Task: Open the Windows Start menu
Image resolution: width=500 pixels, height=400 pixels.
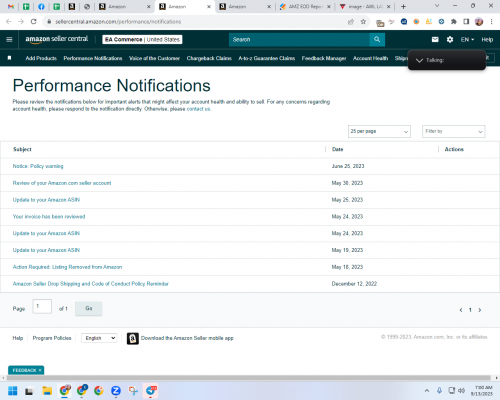Action: pyautogui.click(x=13, y=391)
